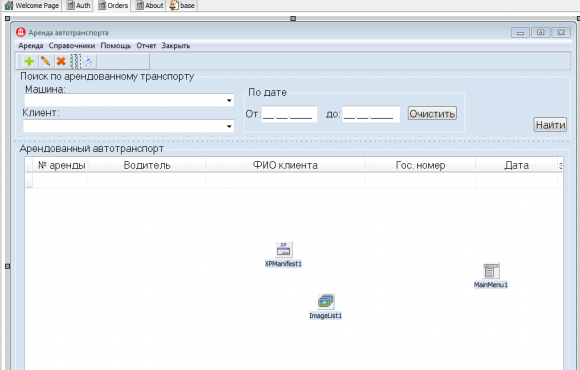Expand the Машина combo box dropdown
Viewport: 580px width, 370px height.
[229, 100]
